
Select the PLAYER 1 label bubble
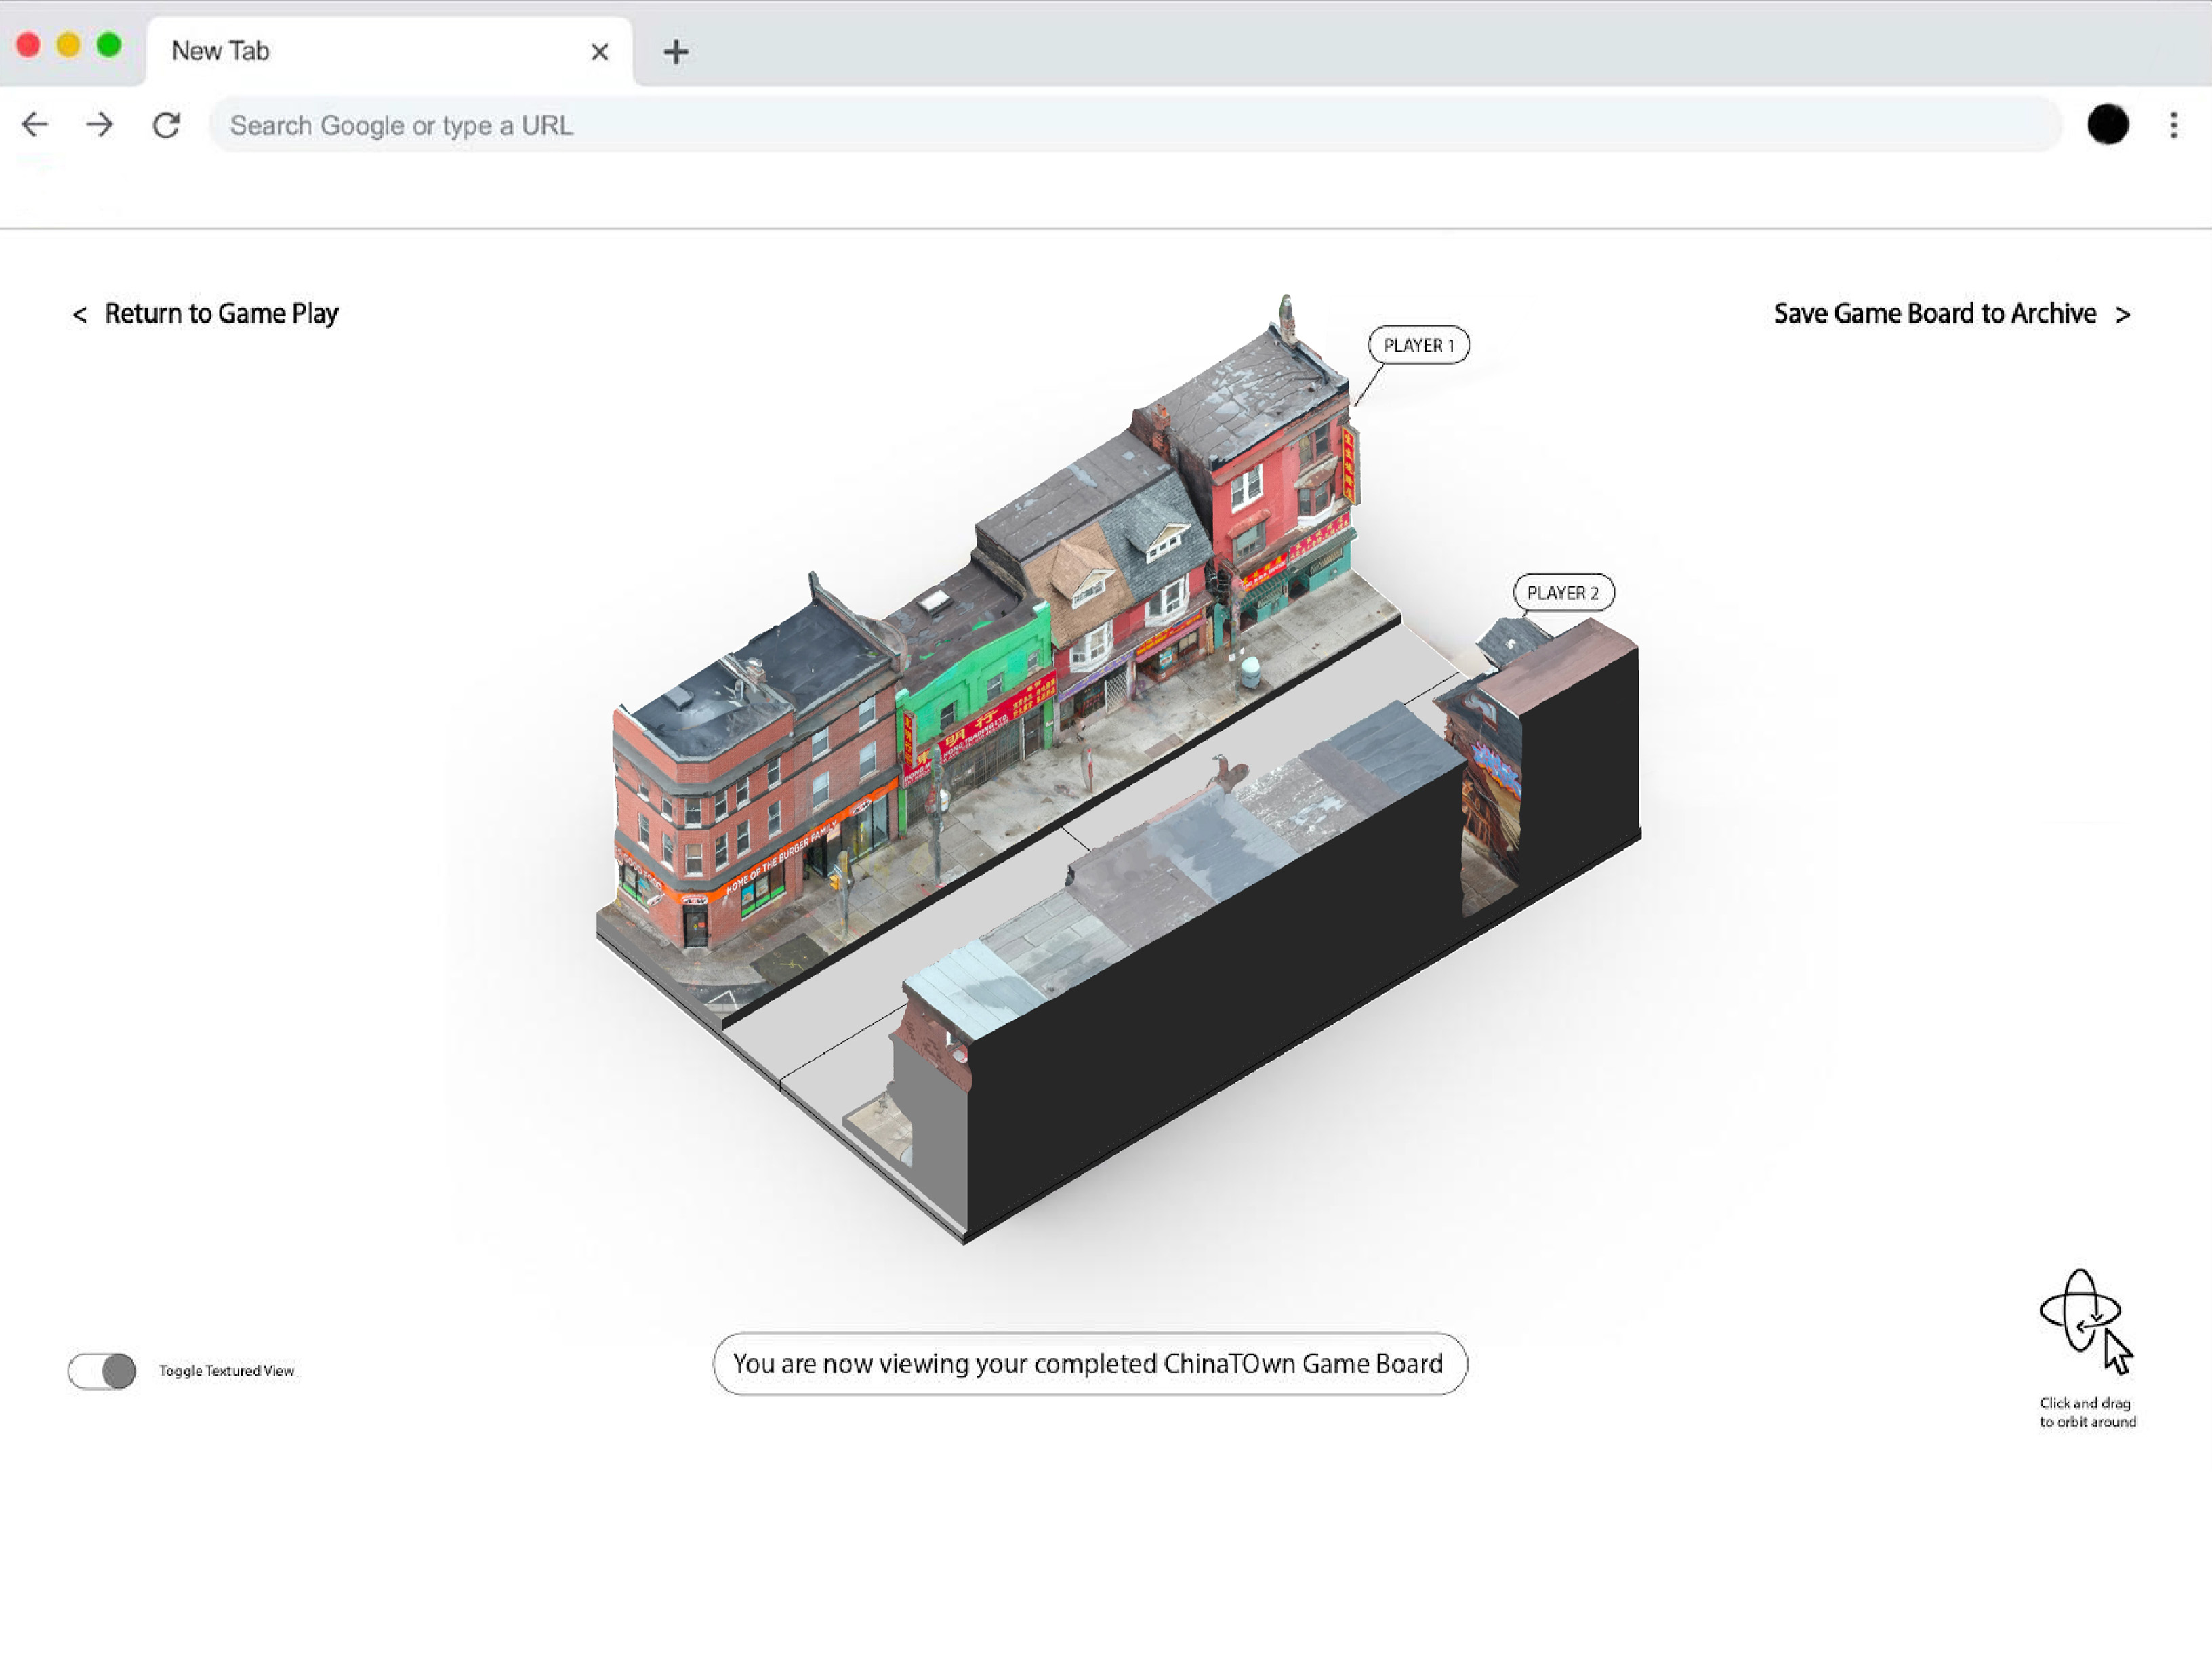tap(1418, 345)
